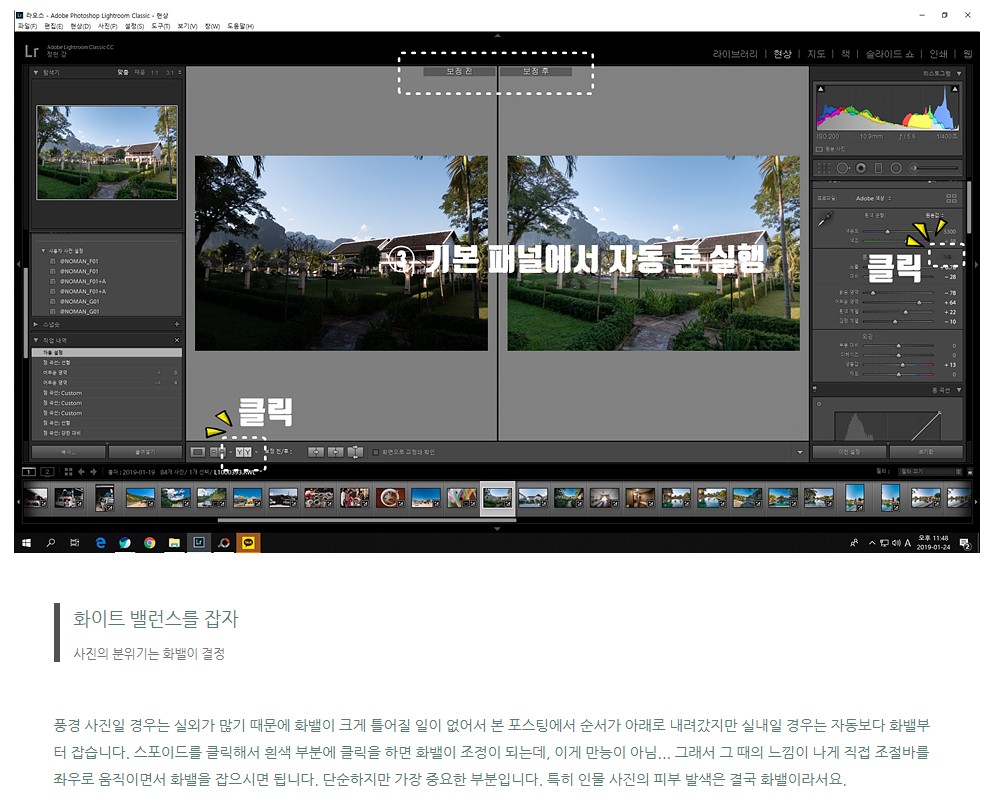Toggle the tone curve panel switch
The width and height of the screenshot is (1004, 806).
pyautogui.click(x=815, y=389)
